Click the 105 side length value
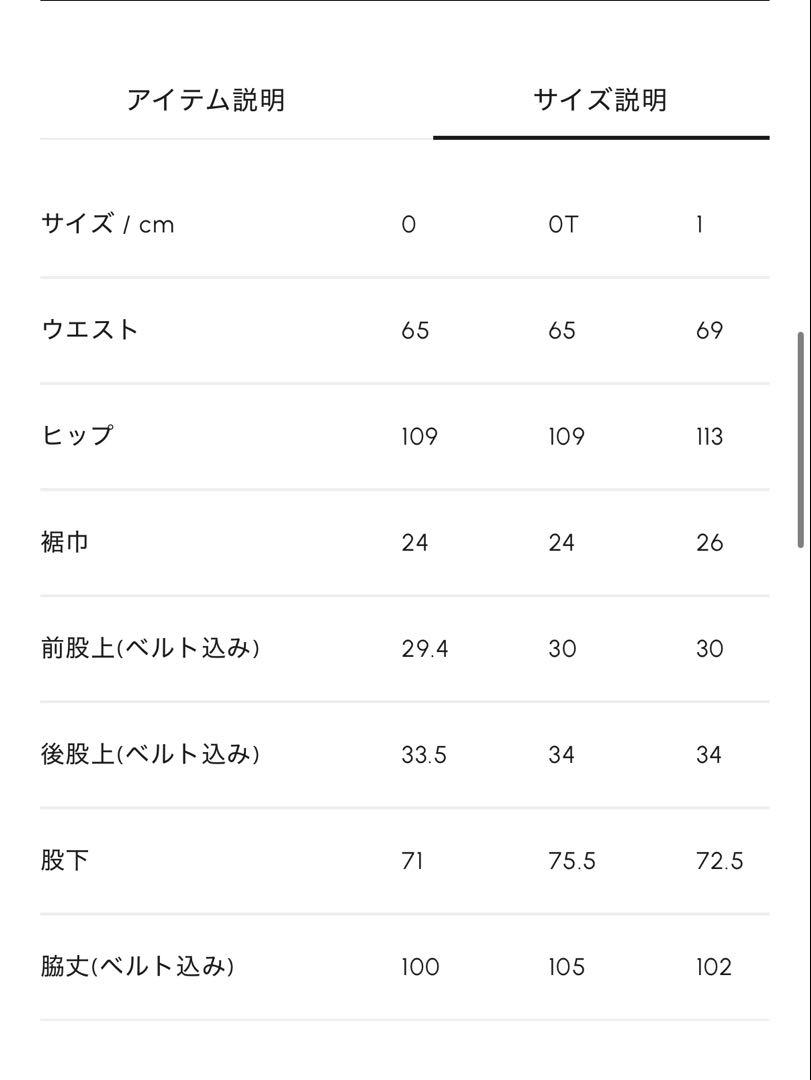Image resolution: width=811 pixels, height=1080 pixels. [566, 967]
